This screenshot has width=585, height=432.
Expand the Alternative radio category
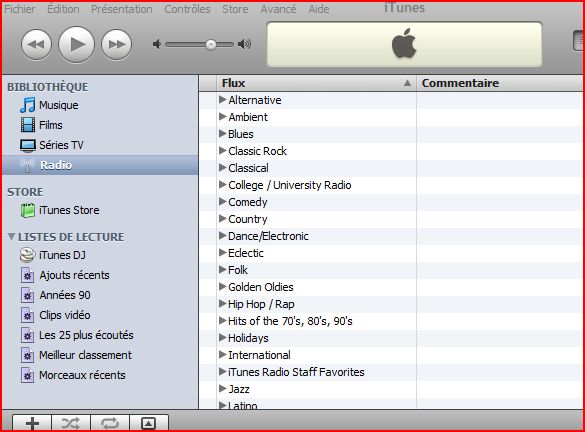click(223, 100)
